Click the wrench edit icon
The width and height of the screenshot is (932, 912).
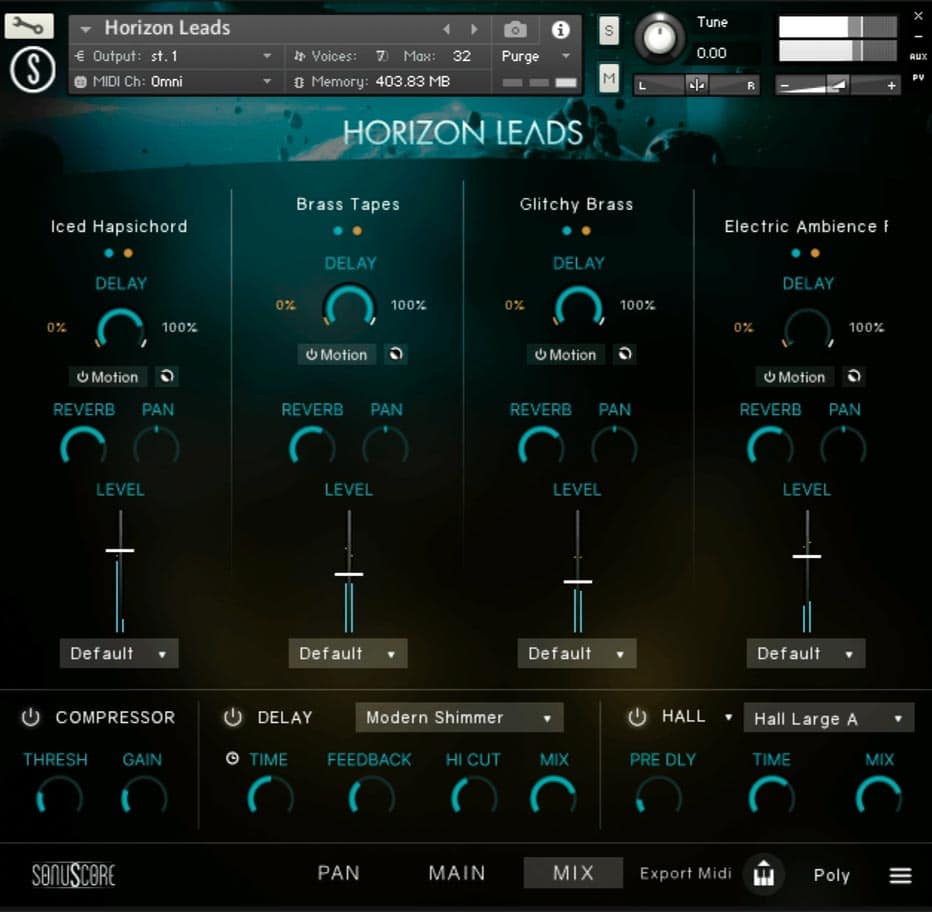[29, 26]
